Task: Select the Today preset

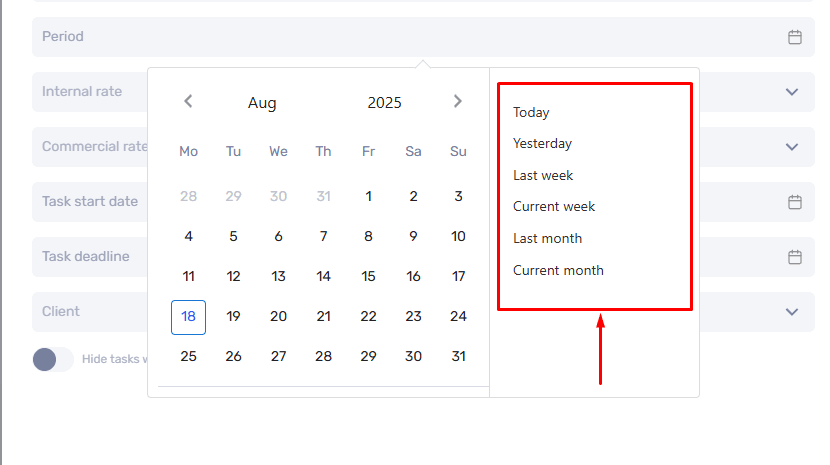Action: pos(531,112)
